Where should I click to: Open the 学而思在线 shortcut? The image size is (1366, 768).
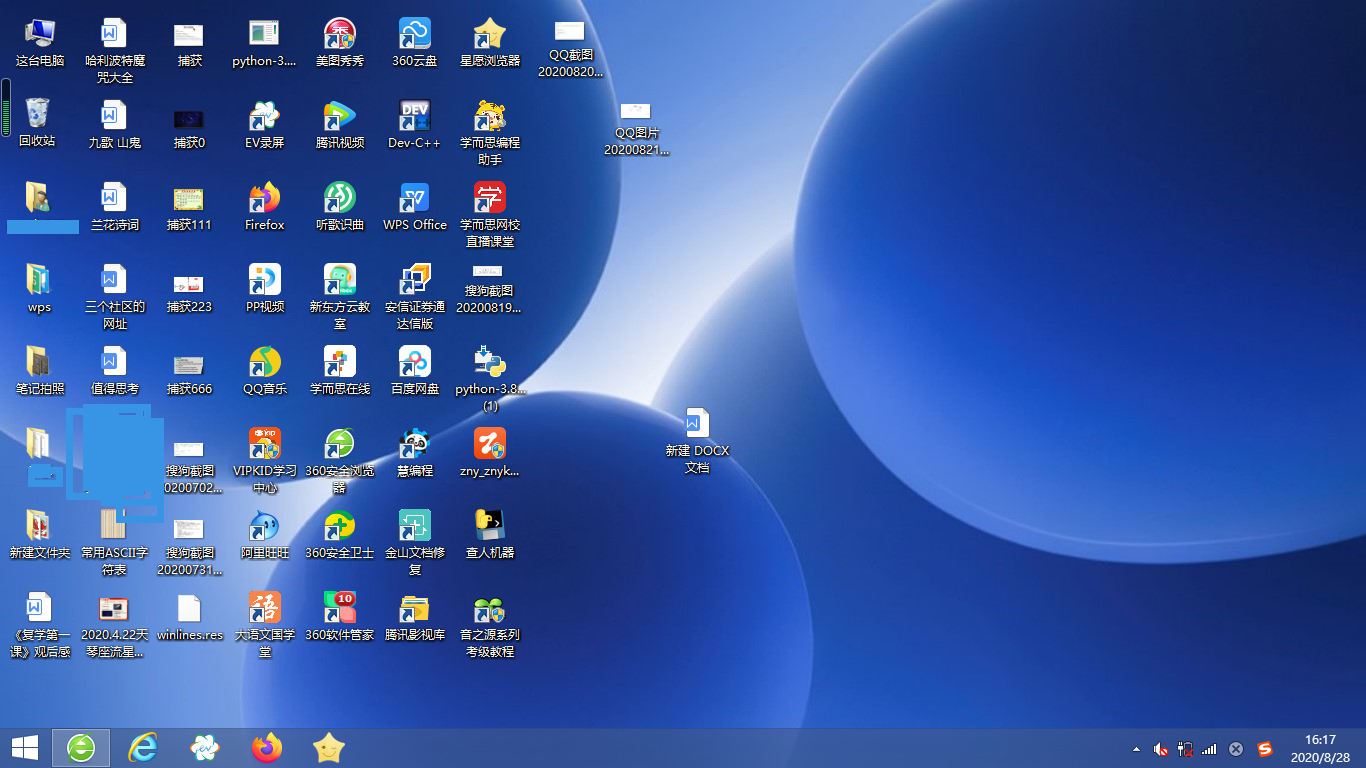(x=340, y=371)
